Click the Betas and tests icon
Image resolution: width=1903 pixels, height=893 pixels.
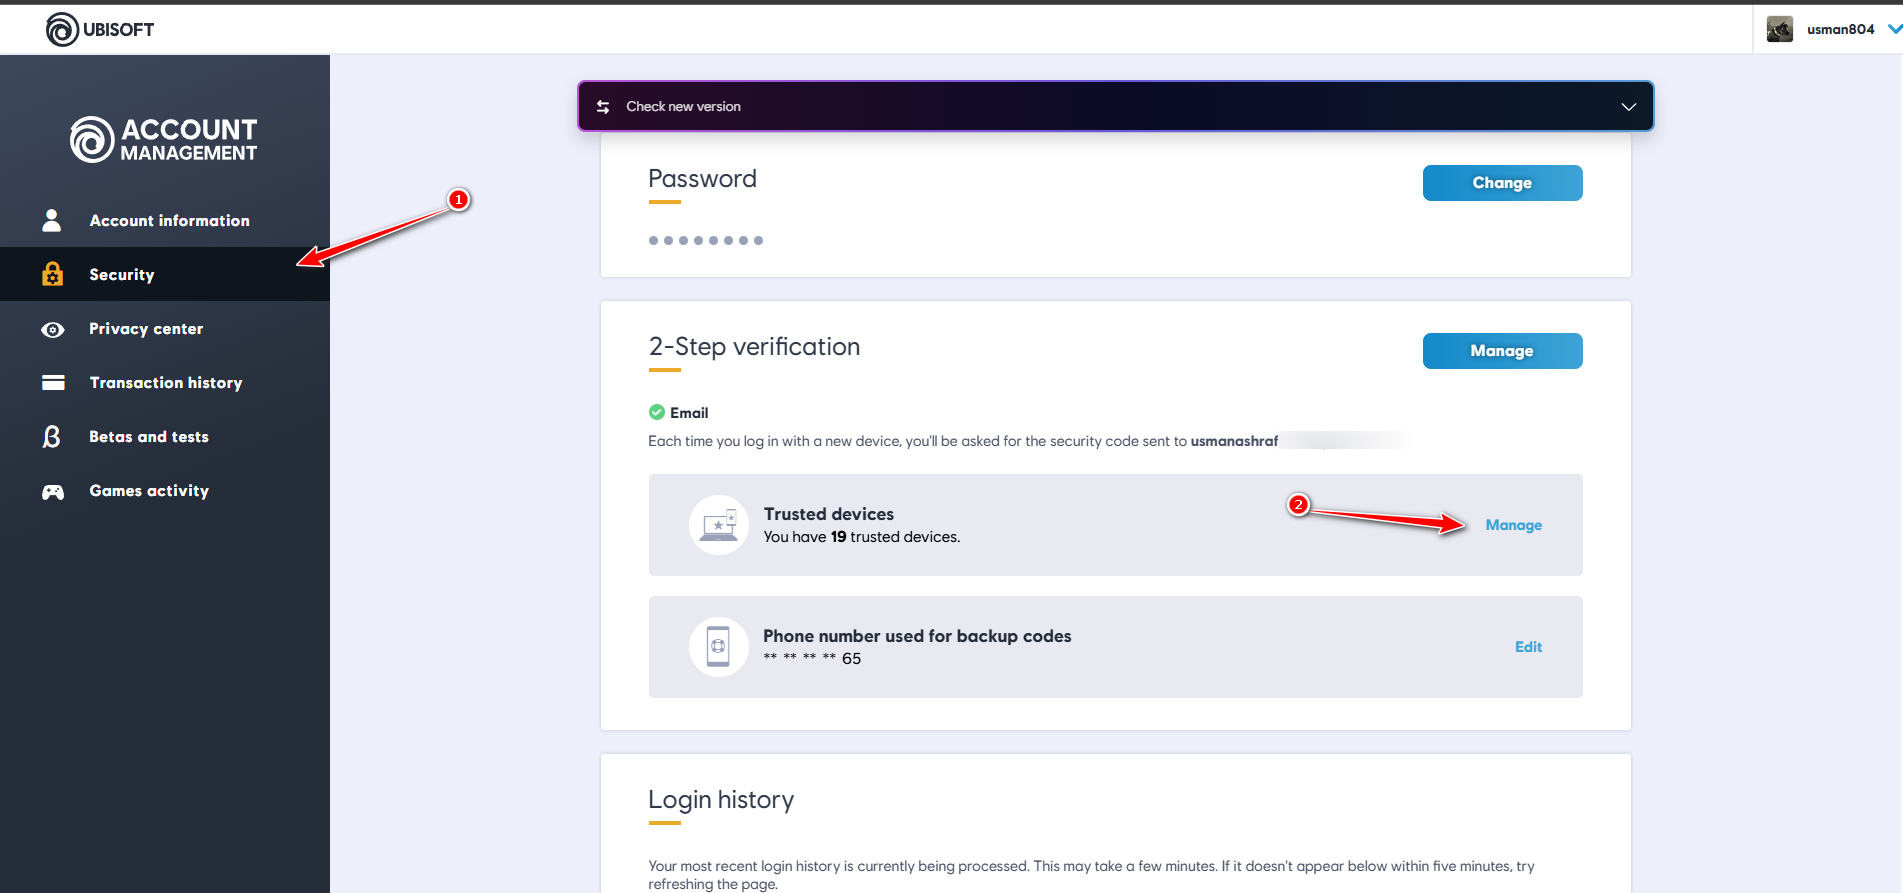pos(52,437)
